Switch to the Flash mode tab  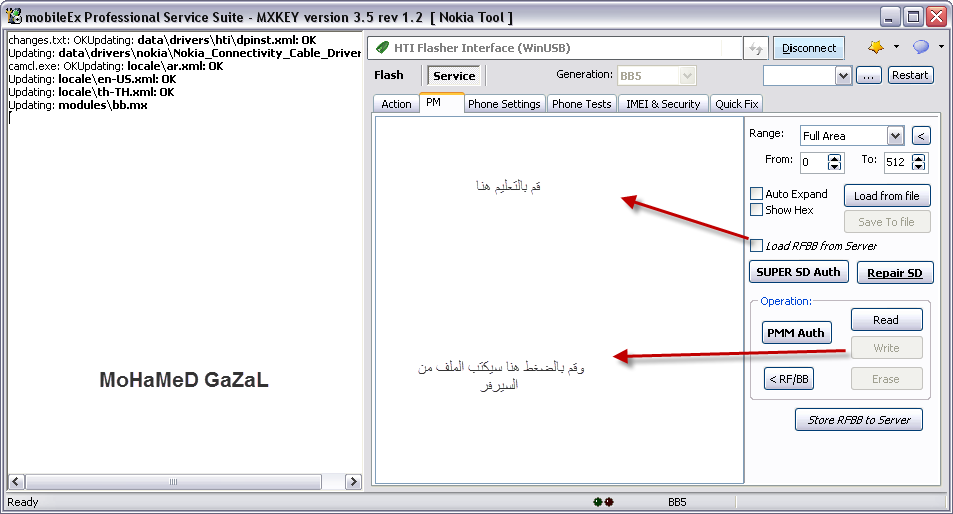389,75
